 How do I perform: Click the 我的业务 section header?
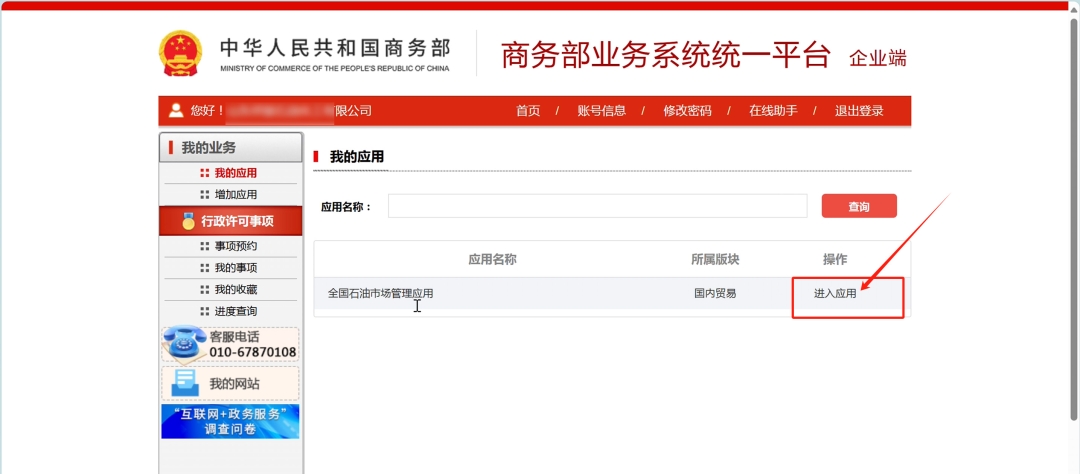pos(231,147)
